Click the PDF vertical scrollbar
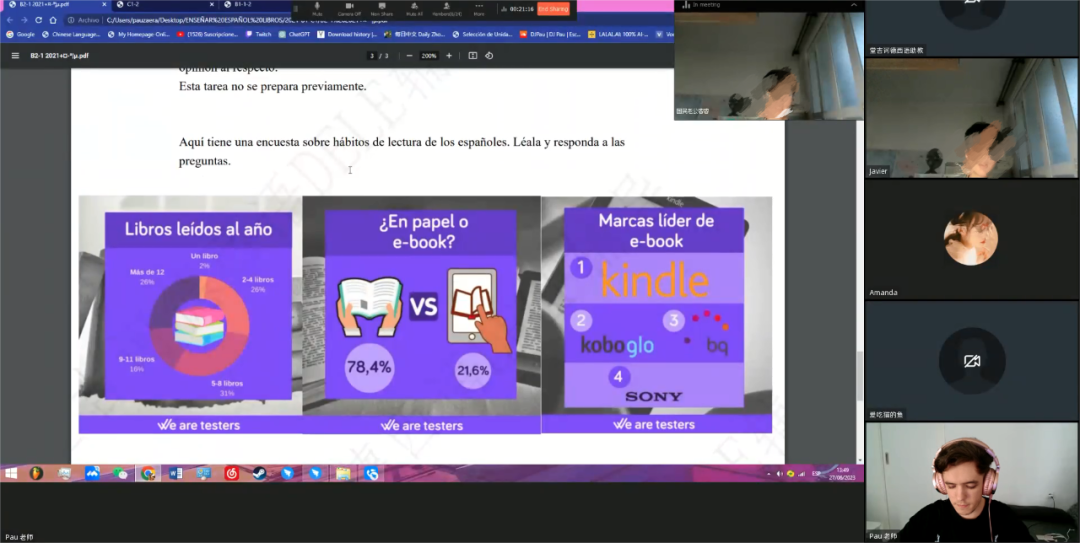This screenshot has width=1080, height=543. [x=859, y=376]
